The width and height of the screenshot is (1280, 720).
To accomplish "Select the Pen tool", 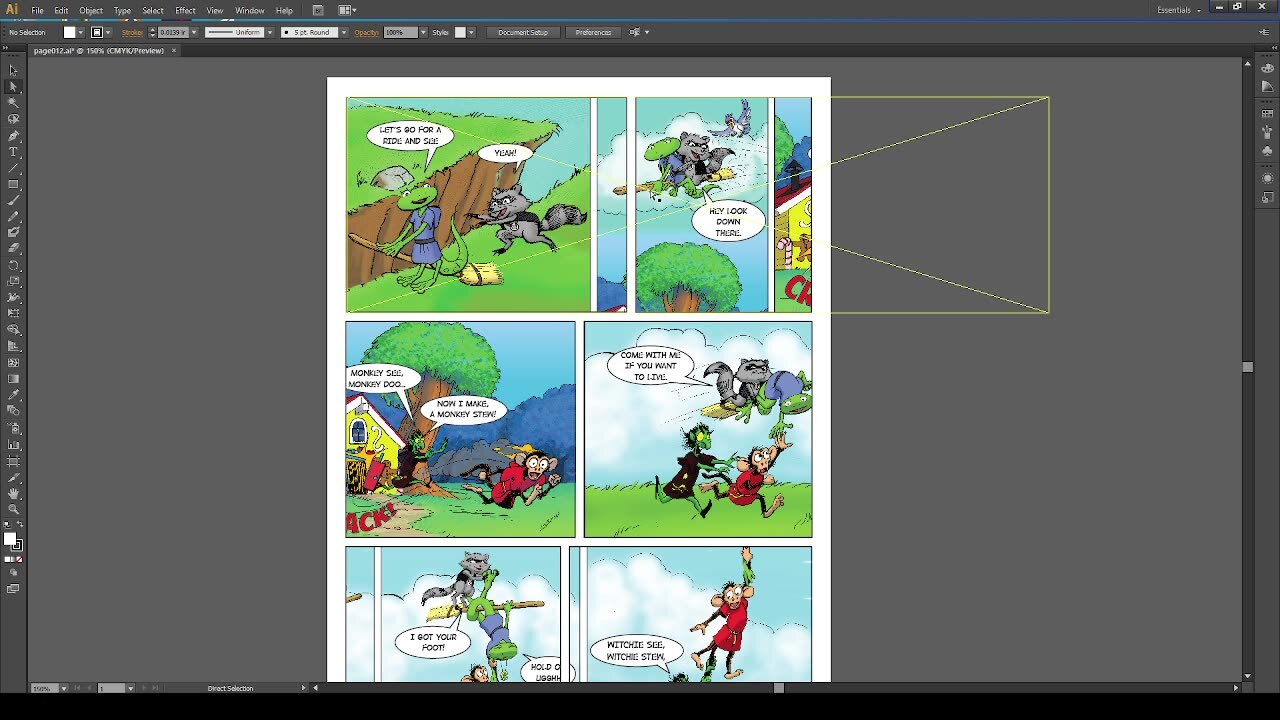I will (13, 135).
